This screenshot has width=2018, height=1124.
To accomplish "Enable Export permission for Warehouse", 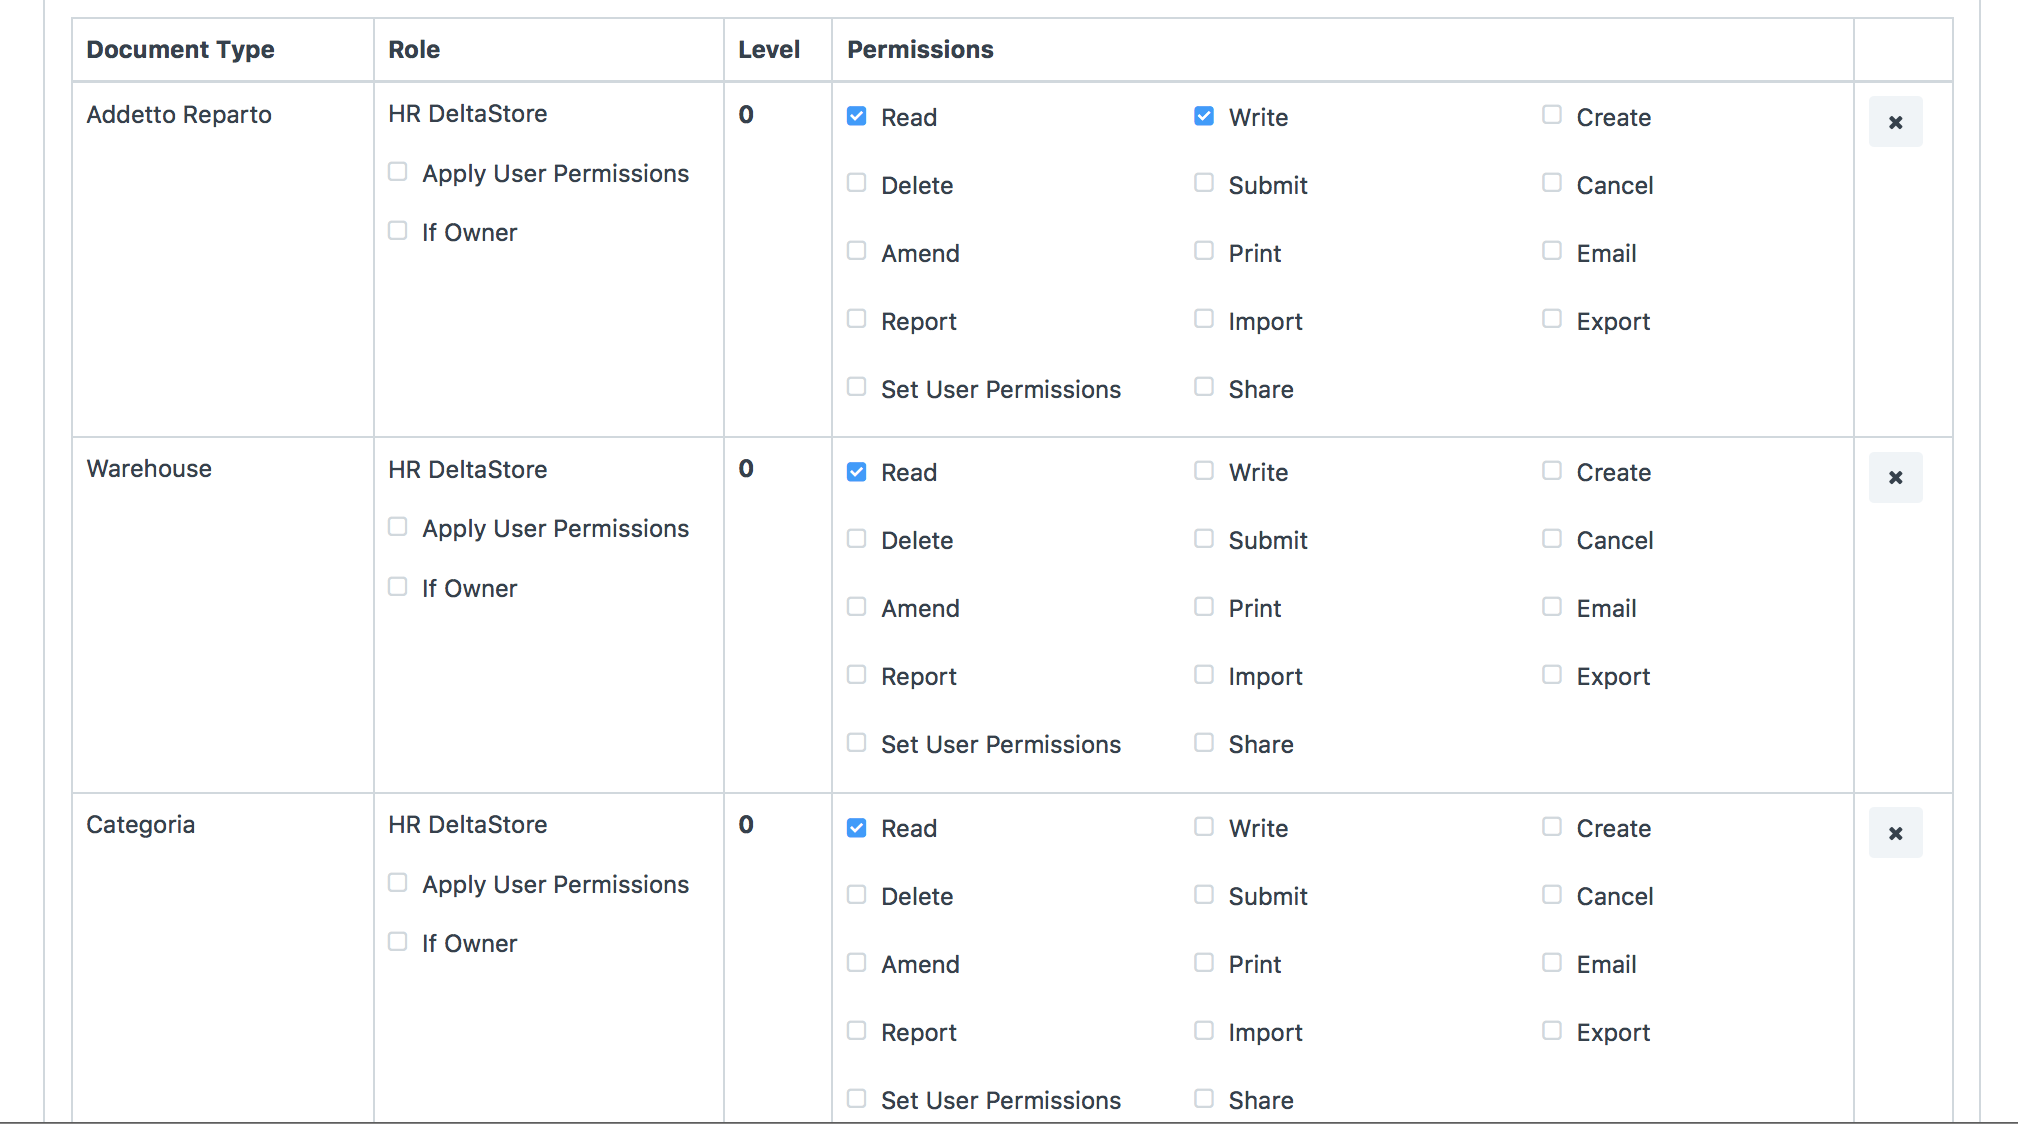I will click(x=1552, y=675).
